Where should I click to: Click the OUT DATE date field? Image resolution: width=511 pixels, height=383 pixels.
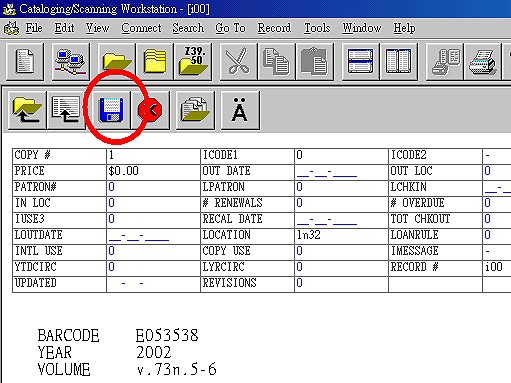pos(341,172)
